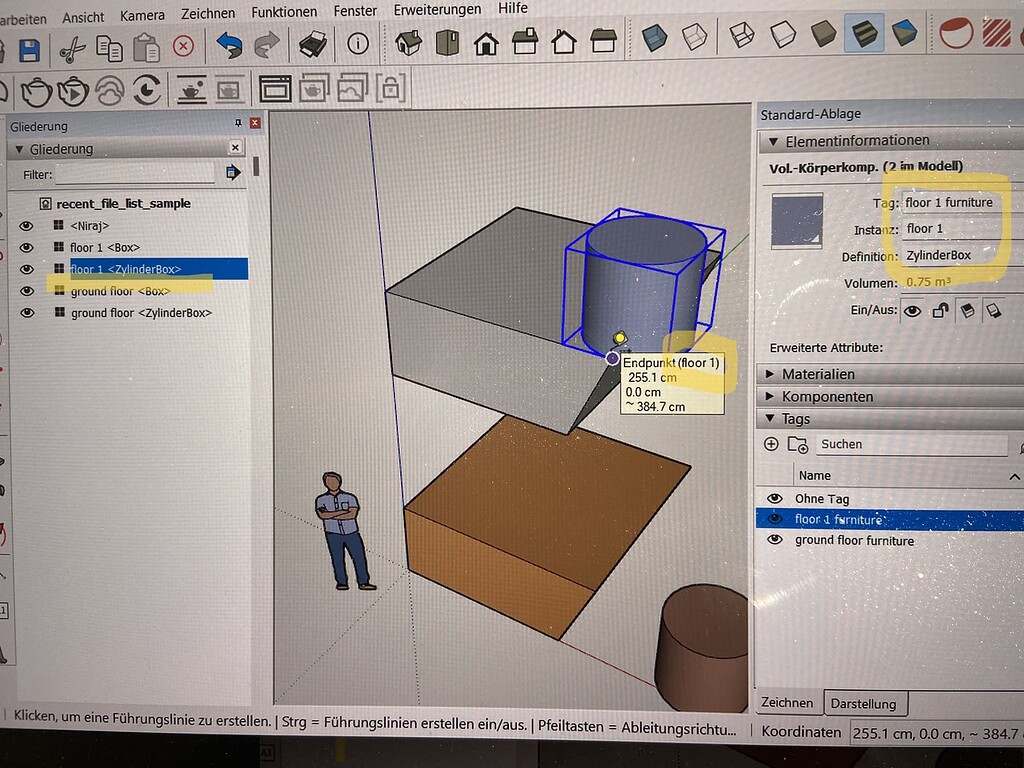Click the model Info circle icon

pyautogui.click(x=357, y=43)
